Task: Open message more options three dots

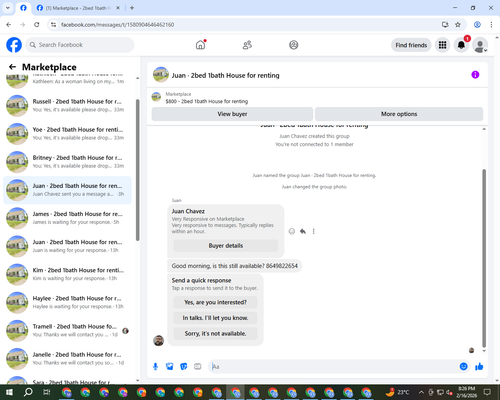Action: click(x=313, y=231)
